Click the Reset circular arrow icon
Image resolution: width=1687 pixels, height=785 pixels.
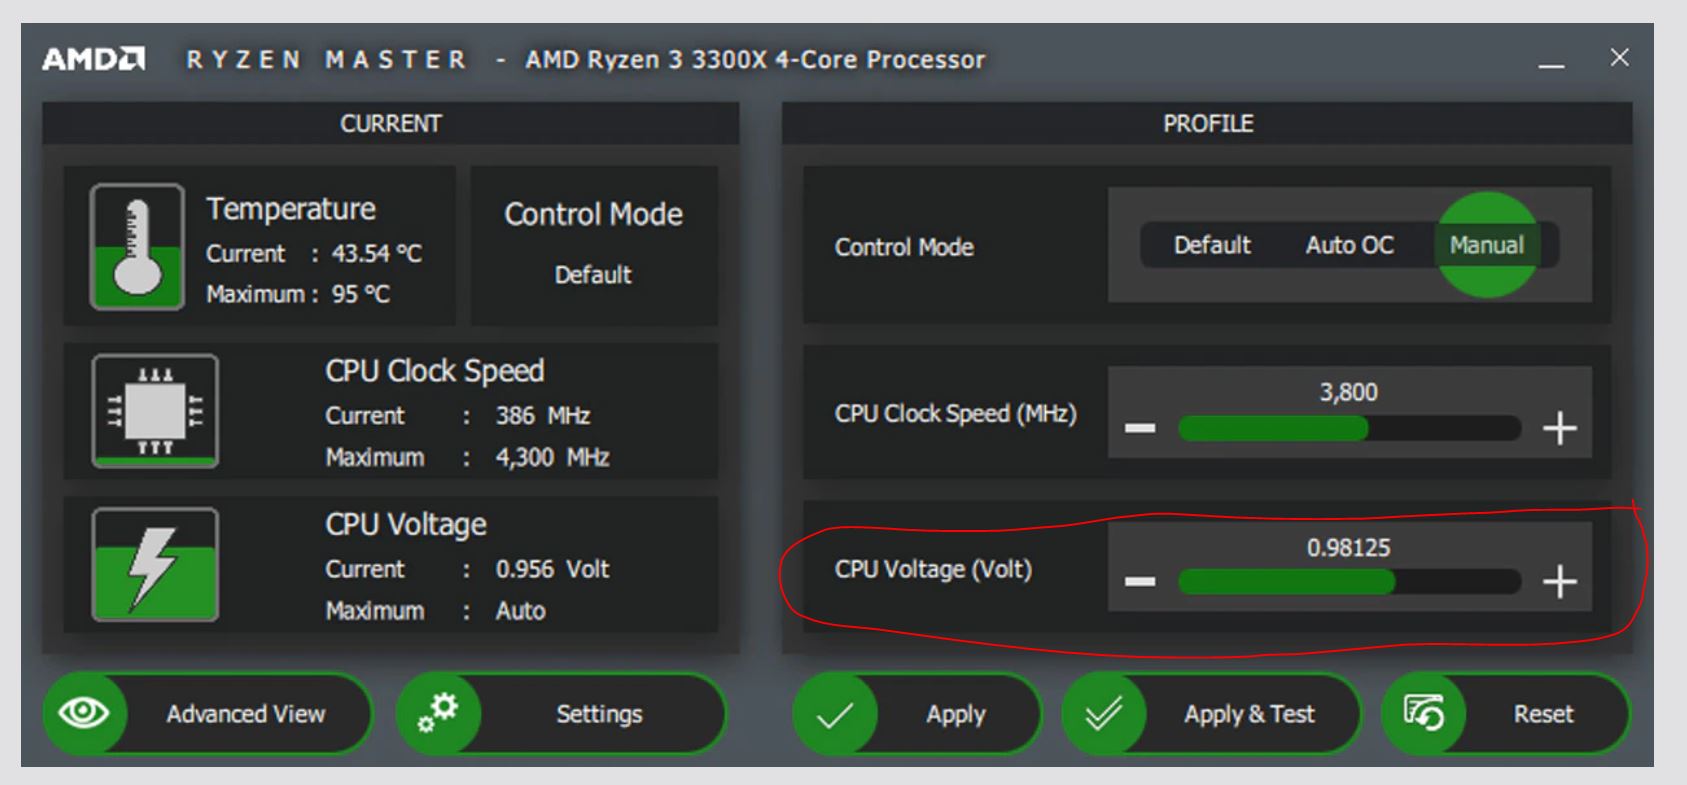coord(1423,714)
